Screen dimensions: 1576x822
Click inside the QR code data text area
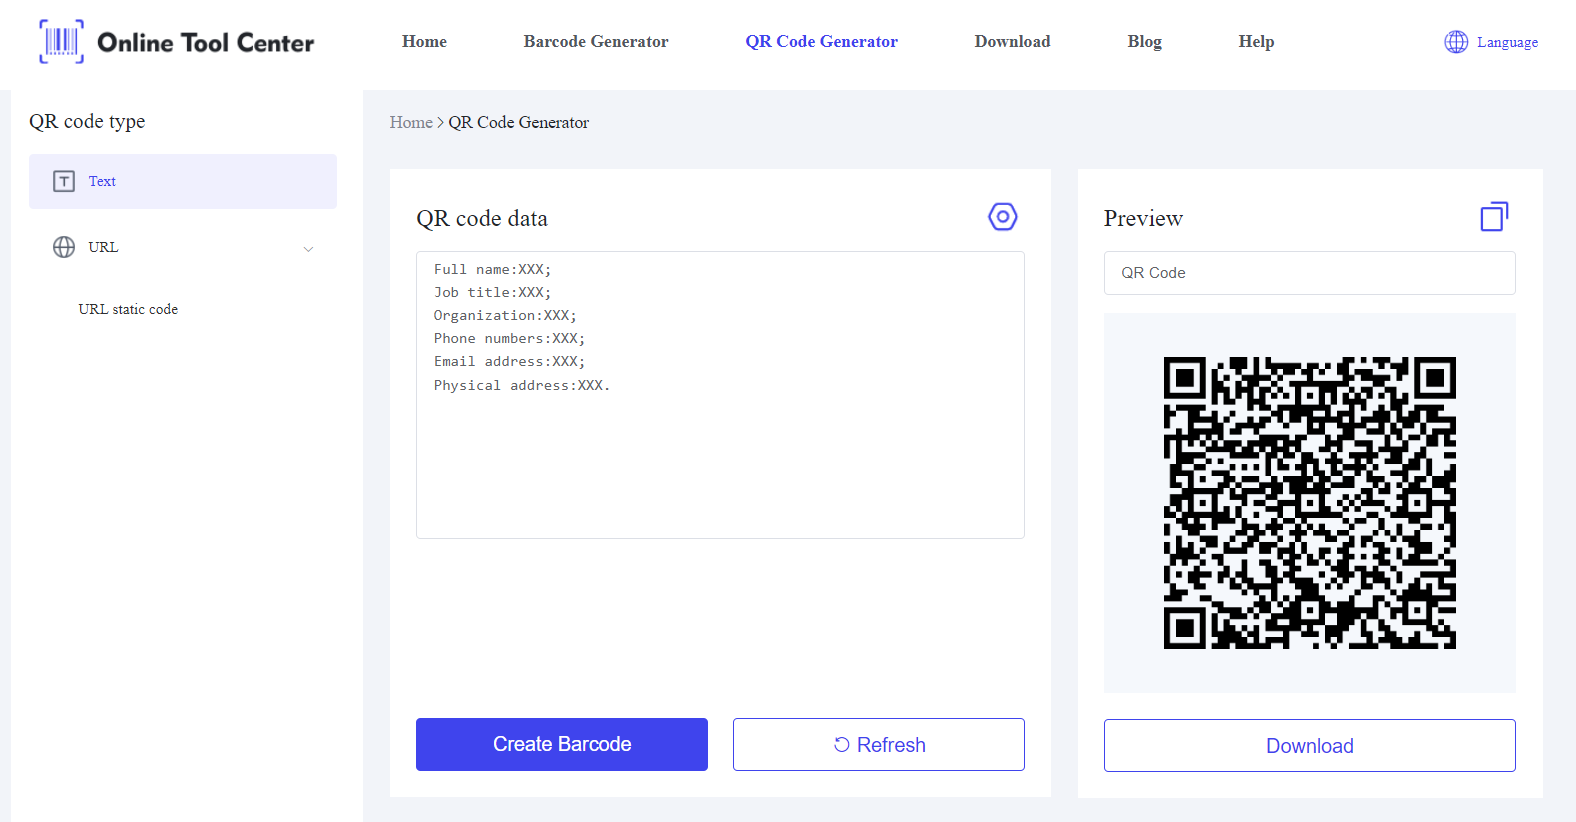(720, 395)
